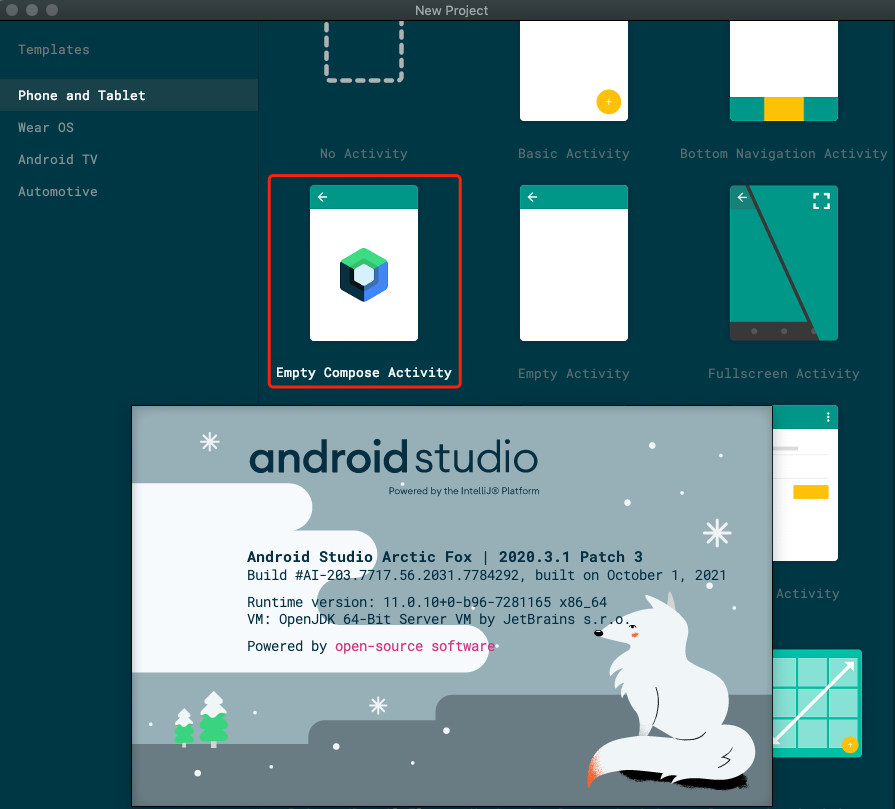Select the No Activity dashed template thumbnail
This screenshot has width=895, height=809.
tap(364, 52)
